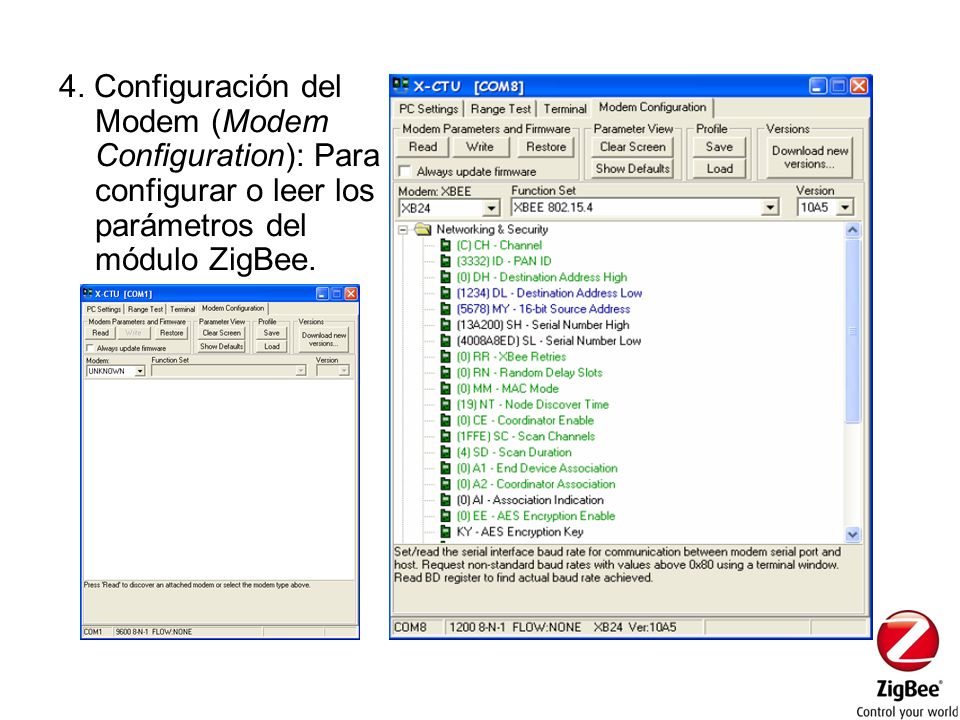Click the scroll up arrow of parameter tree
The image size is (960, 720).
coord(852,230)
